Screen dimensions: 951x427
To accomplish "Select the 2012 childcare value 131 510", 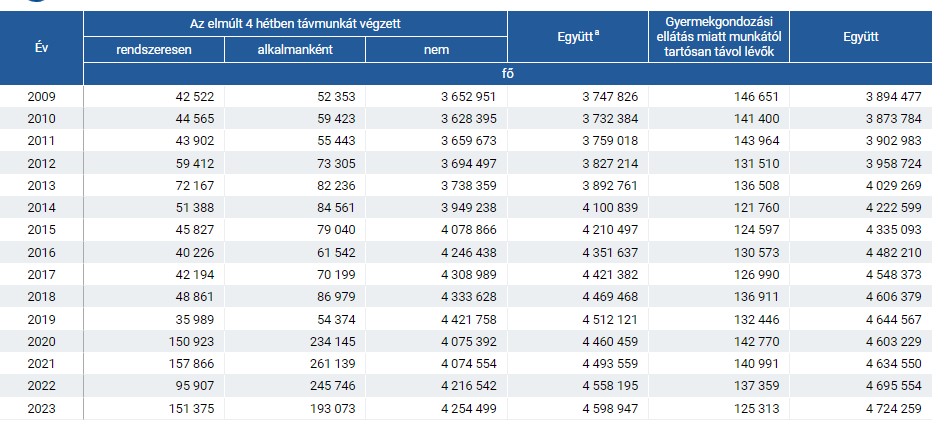I will tap(757, 163).
